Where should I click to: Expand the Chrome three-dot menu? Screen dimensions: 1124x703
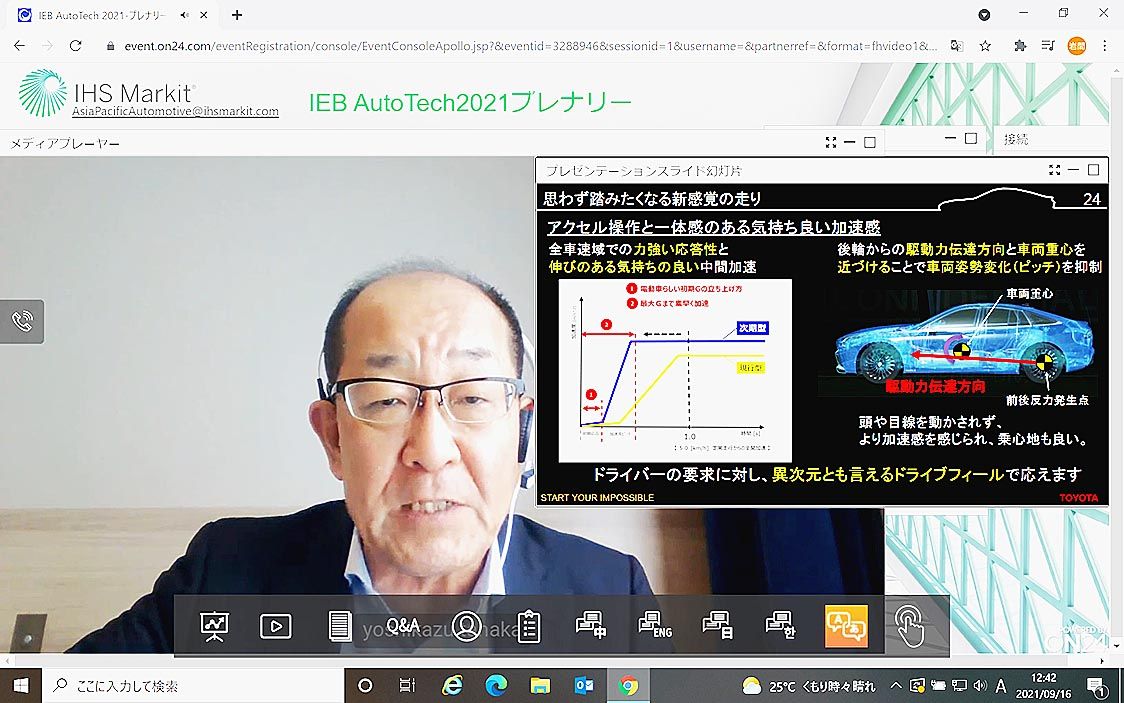tap(1105, 46)
